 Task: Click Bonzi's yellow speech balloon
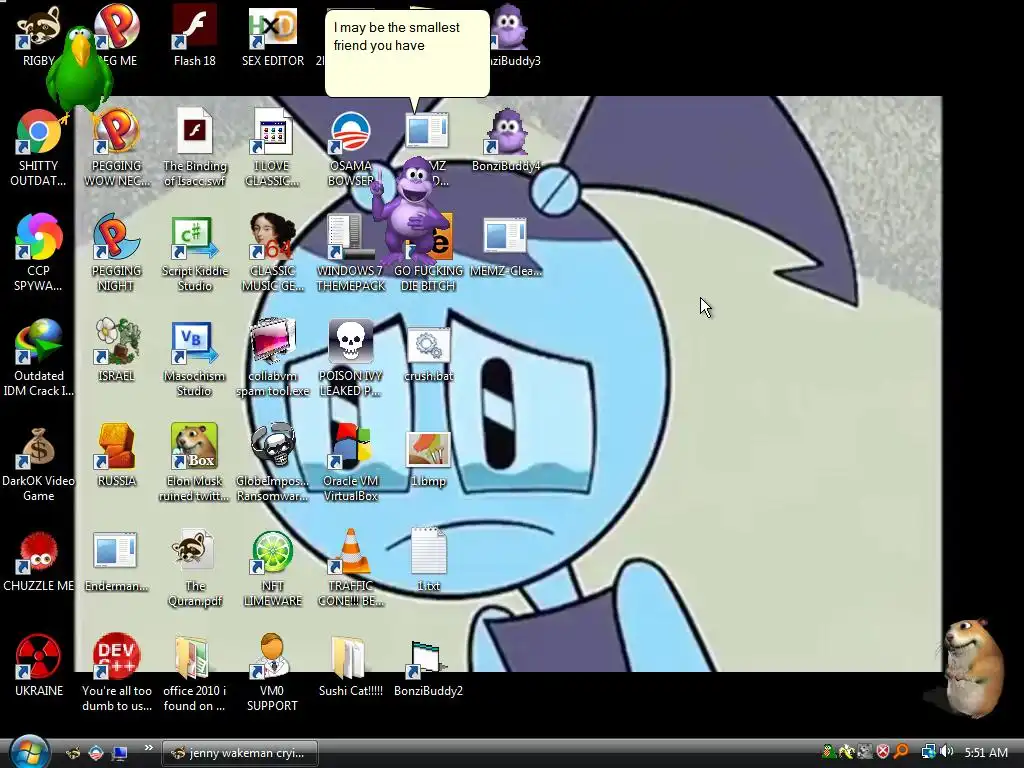[x=408, y=54]
